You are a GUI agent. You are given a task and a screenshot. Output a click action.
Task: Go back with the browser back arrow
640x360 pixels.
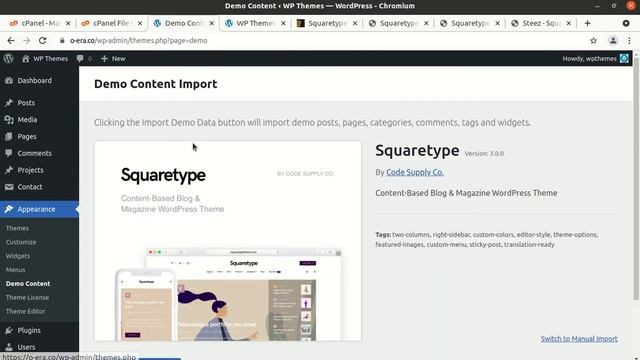pos(11,40)
